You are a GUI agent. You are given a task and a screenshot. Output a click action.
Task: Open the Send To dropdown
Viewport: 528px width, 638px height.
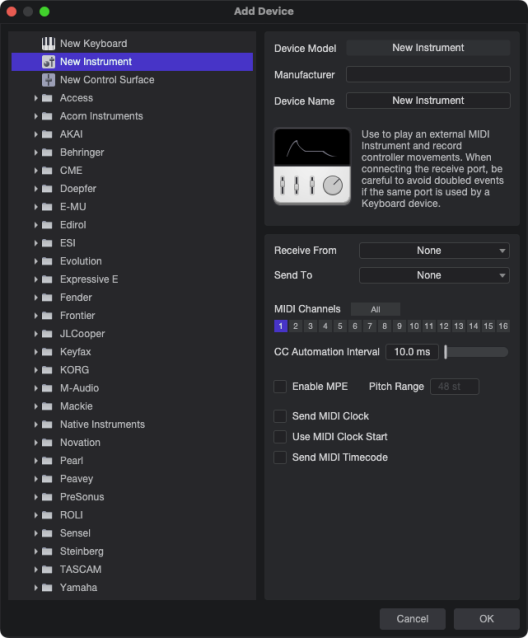(x=434, y=275)
